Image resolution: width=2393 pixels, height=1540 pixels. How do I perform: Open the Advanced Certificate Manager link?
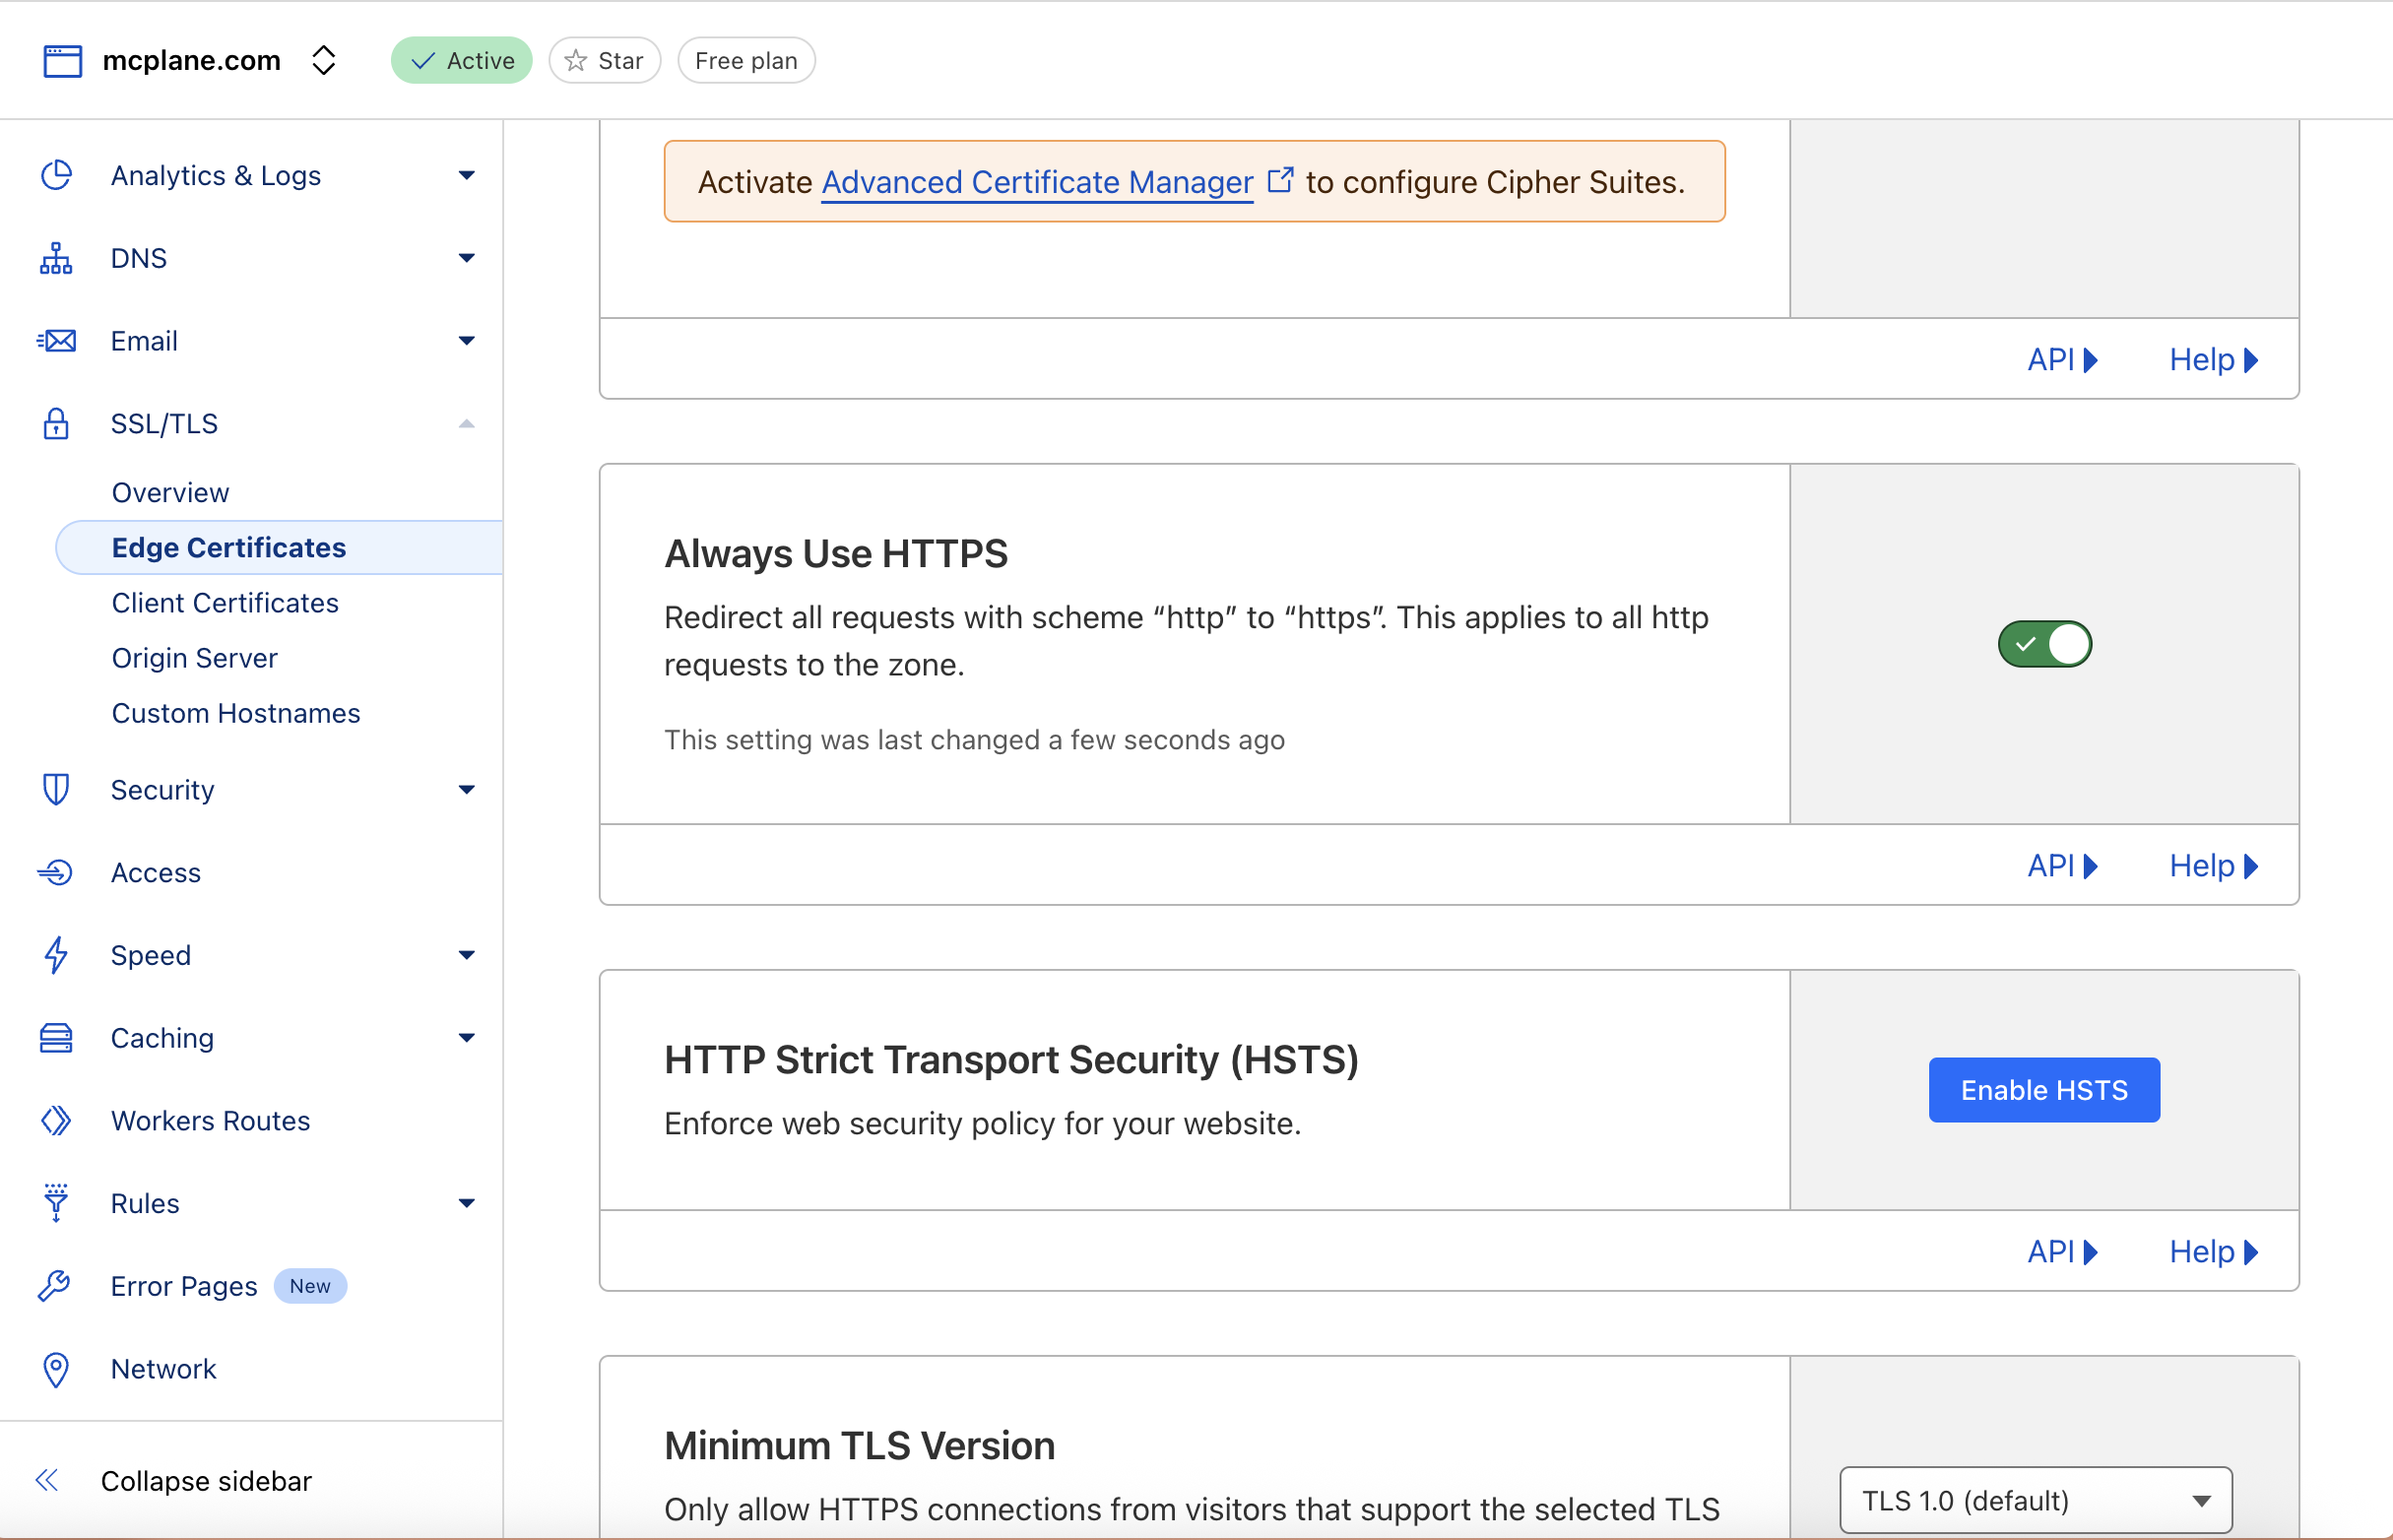click(1037, 182)
